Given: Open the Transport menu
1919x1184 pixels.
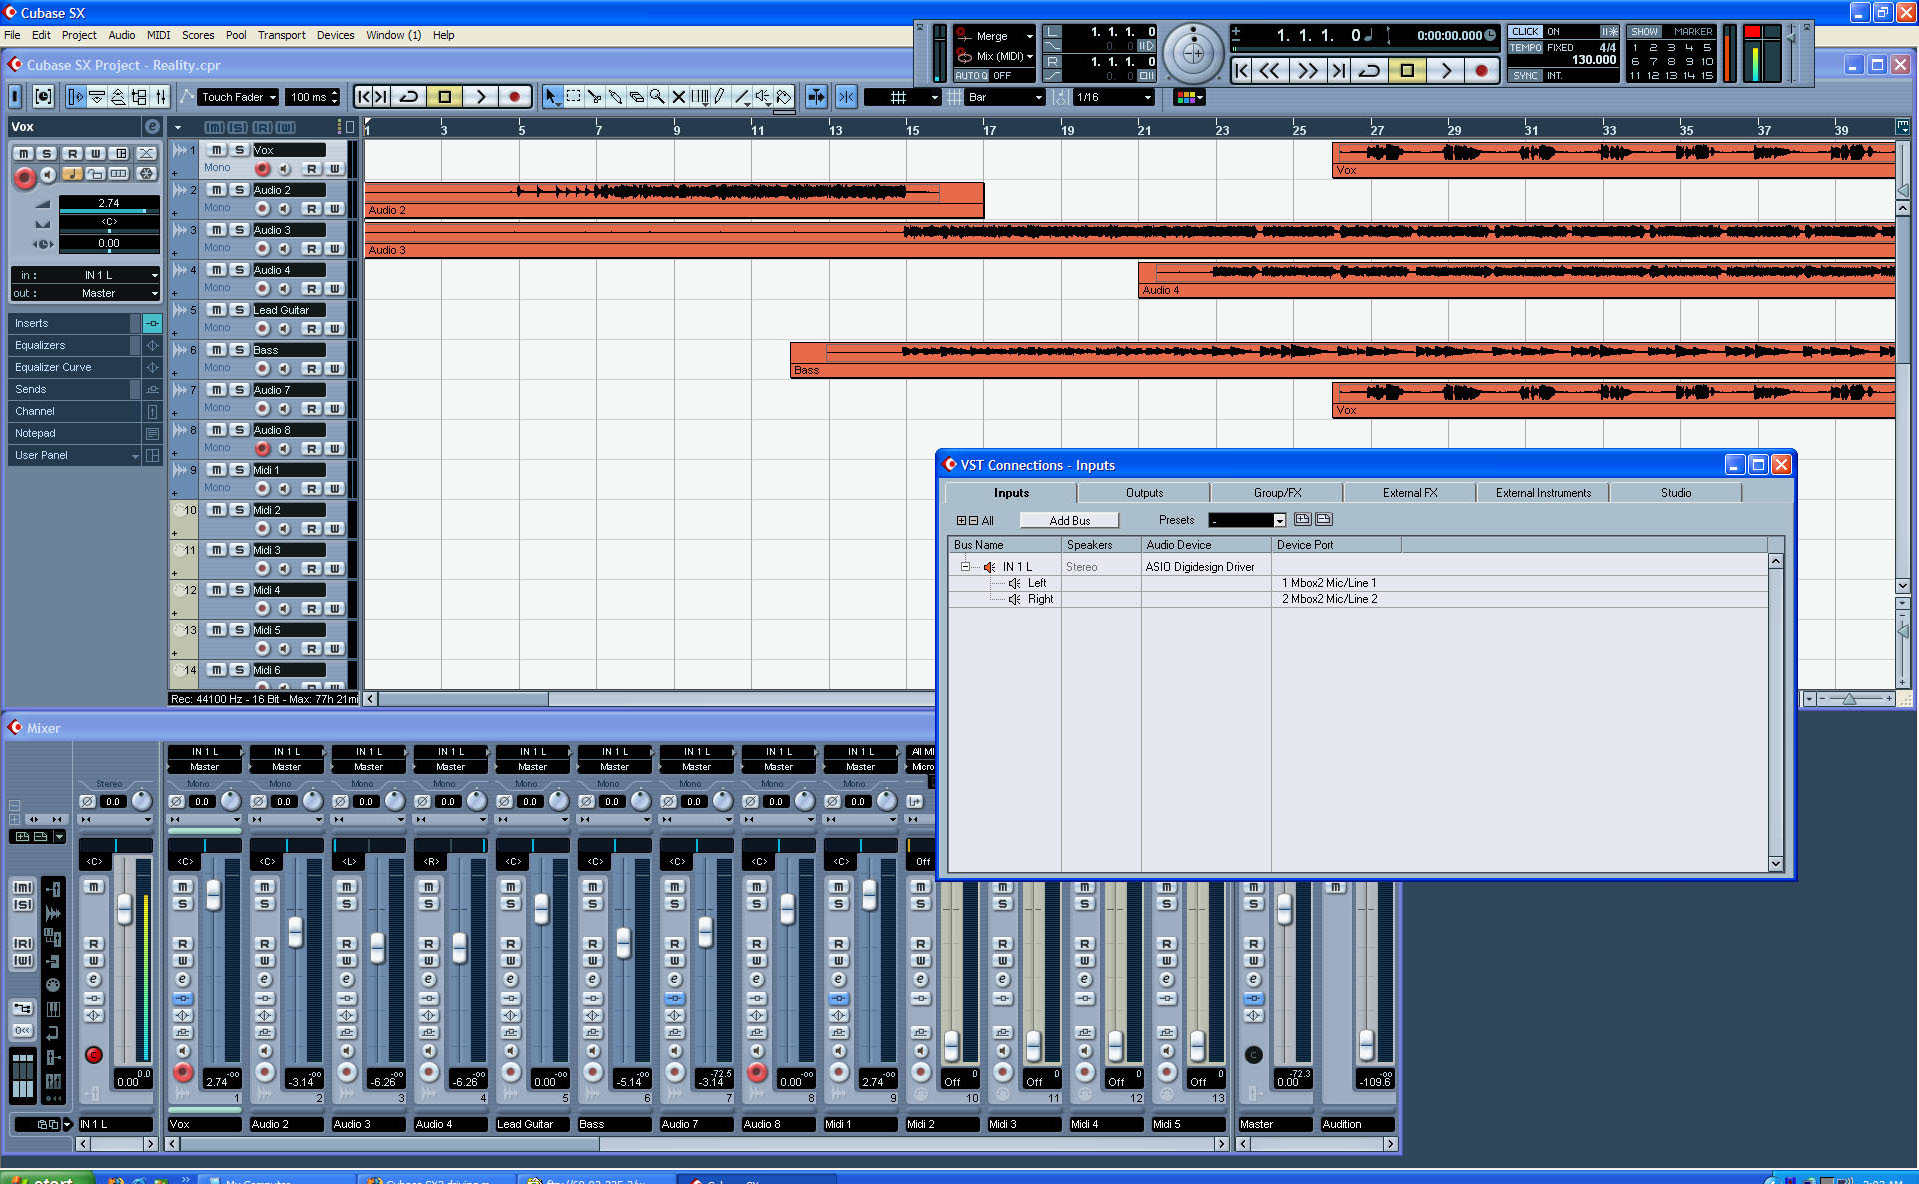Looking at the screenshot, I should click(x=281, y=35).
